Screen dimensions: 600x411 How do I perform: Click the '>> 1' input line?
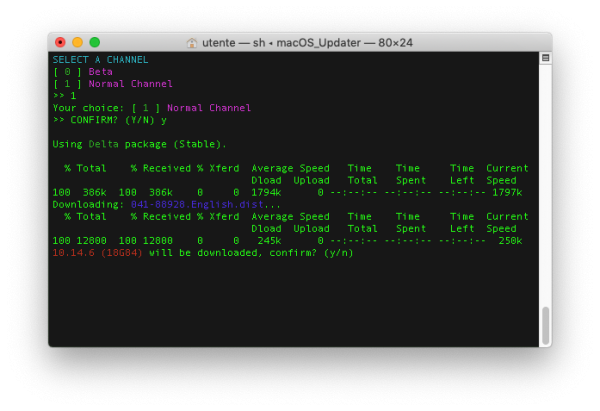click(x=64, y=96)
